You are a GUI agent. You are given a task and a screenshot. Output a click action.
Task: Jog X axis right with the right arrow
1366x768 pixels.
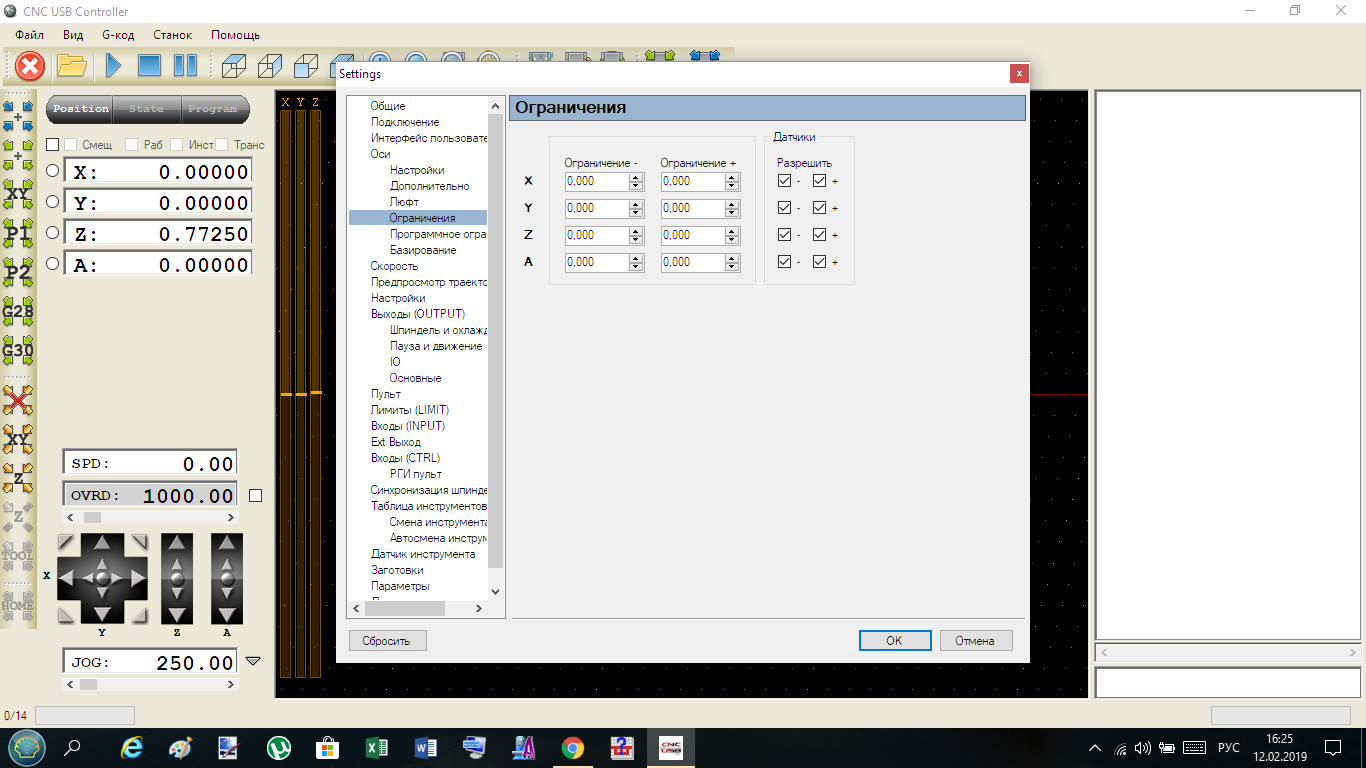click(137, 578)
